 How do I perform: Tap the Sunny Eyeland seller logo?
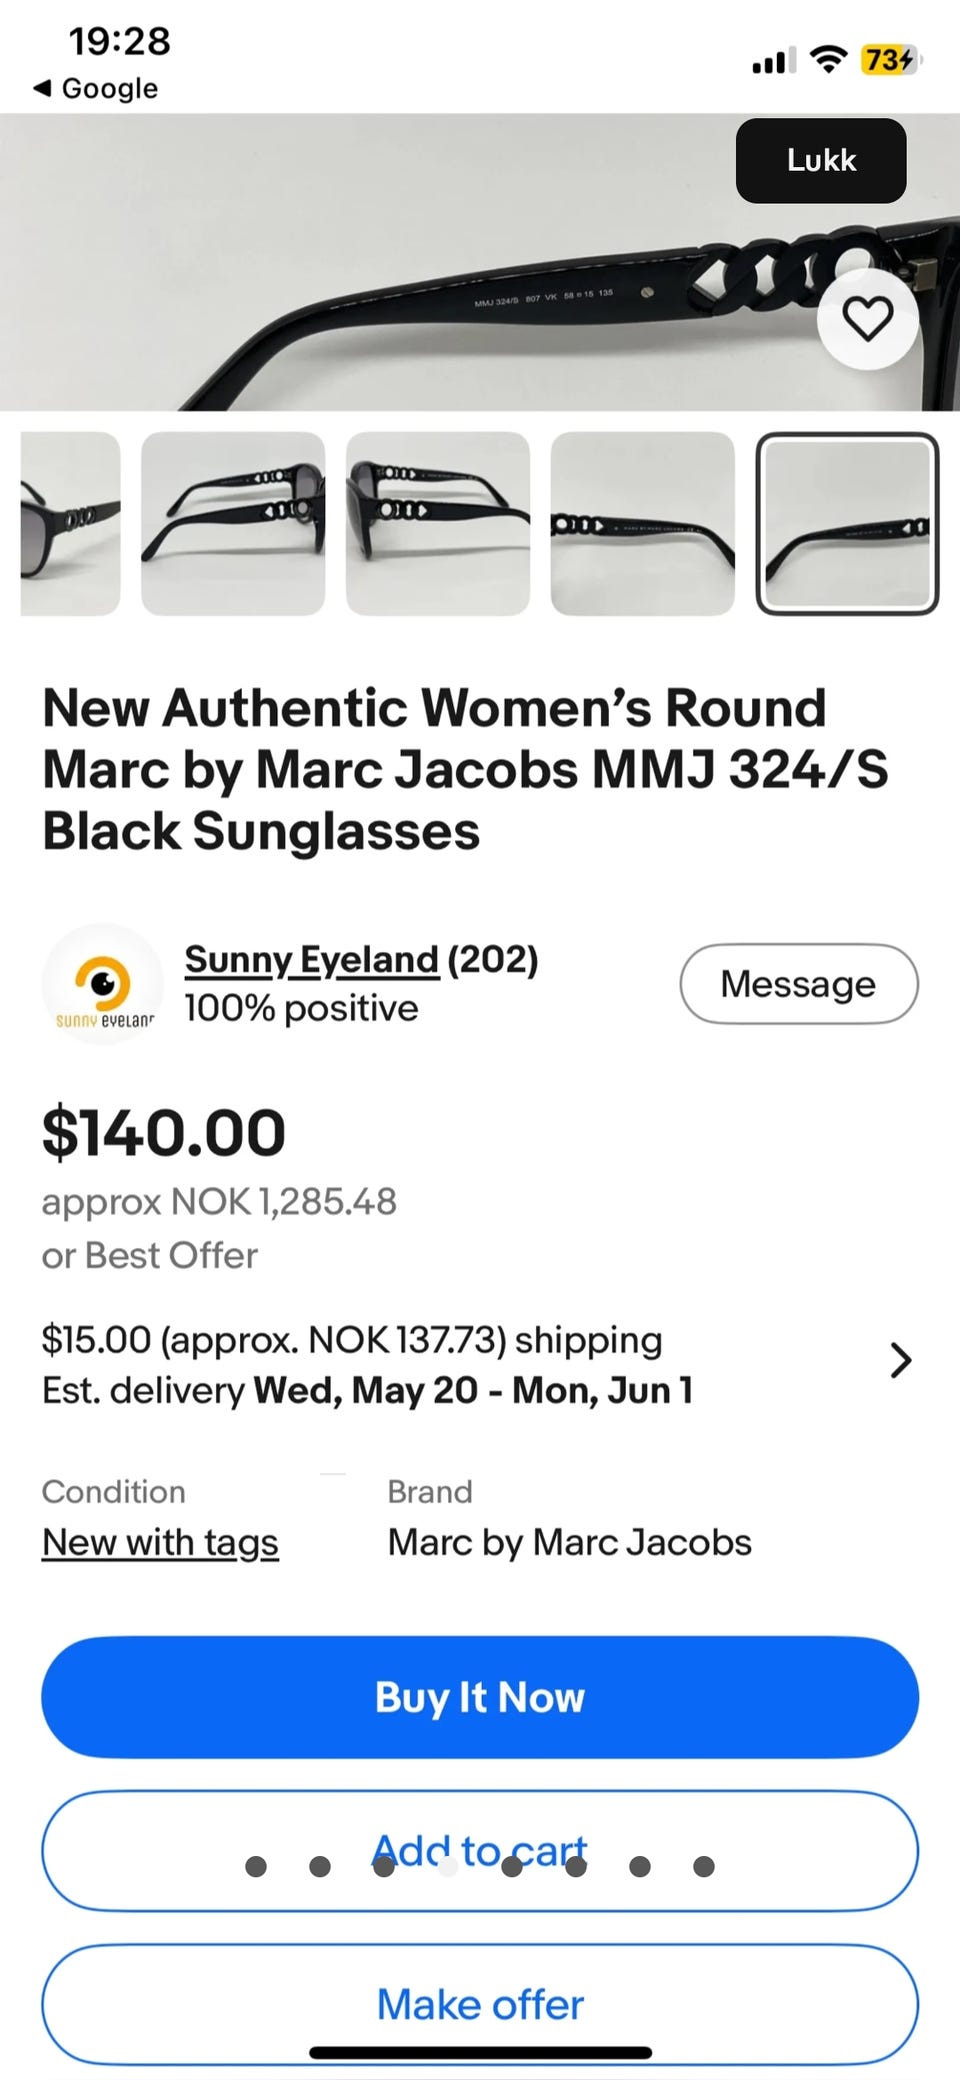[103, 984]
